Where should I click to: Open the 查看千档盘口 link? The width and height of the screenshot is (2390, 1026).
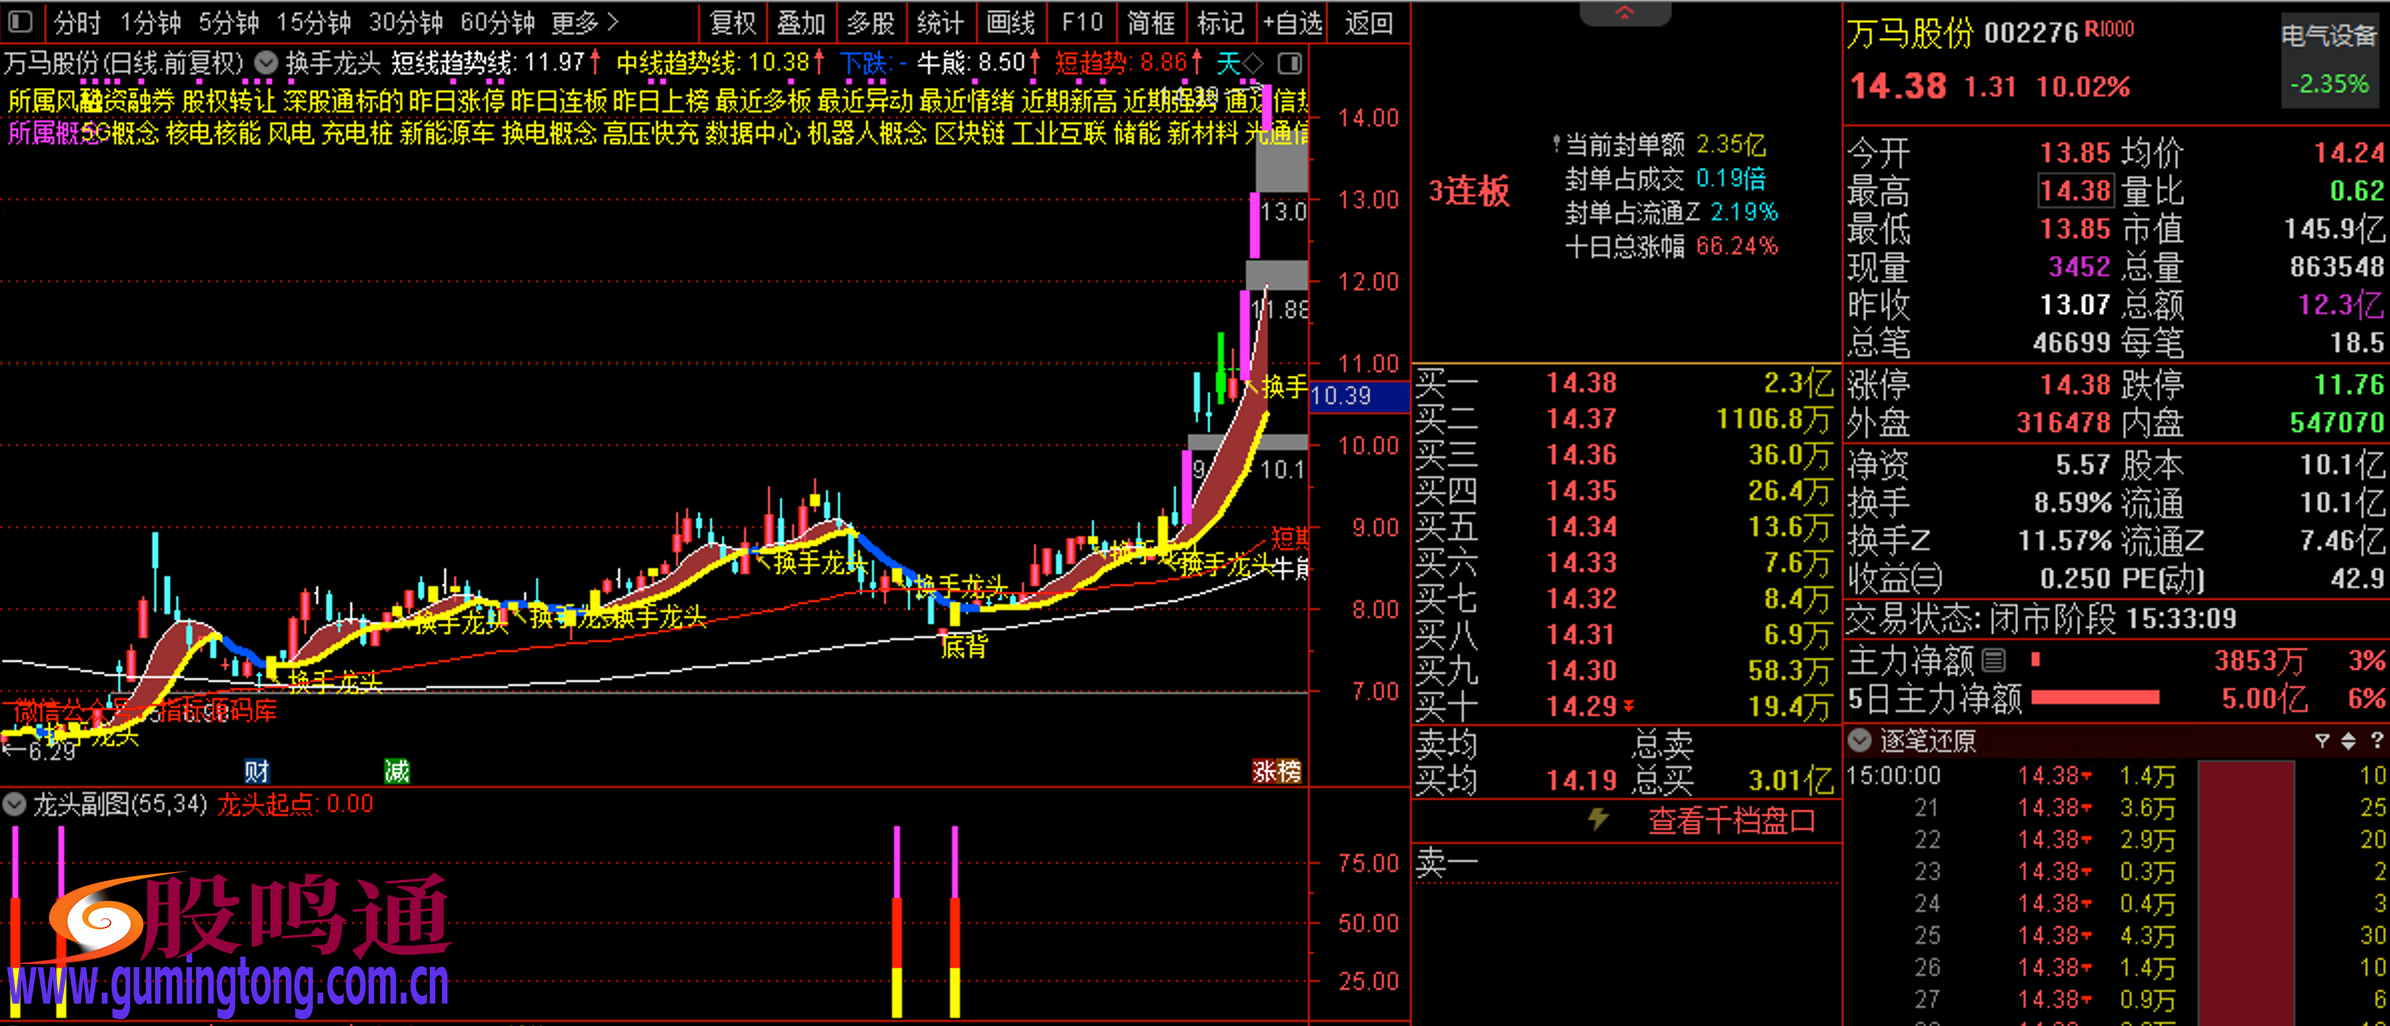point(1731,821)
